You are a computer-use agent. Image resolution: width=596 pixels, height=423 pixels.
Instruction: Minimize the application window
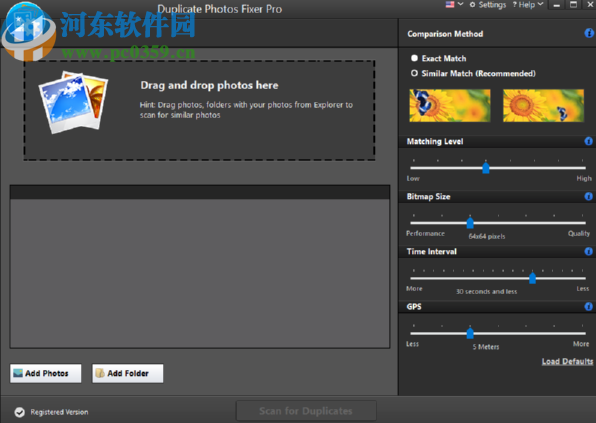point(556,5)
